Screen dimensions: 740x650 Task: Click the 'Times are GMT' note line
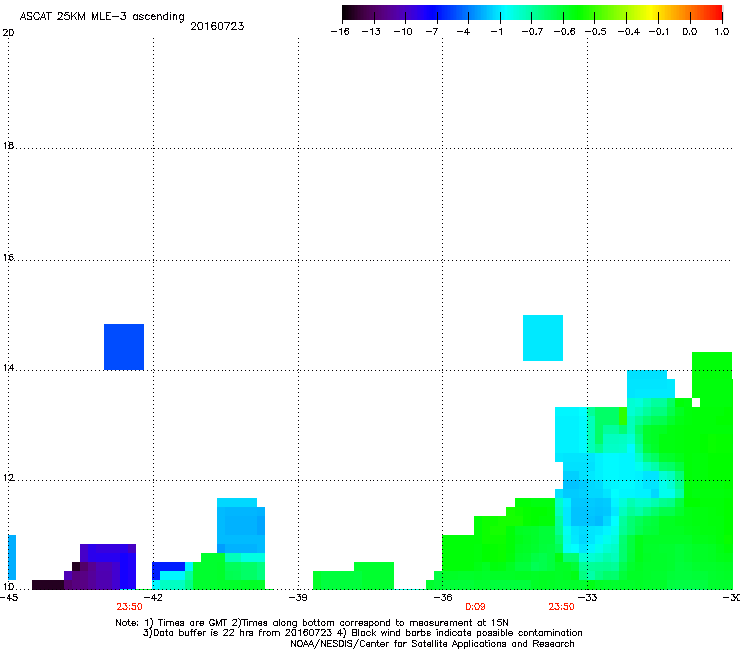[312, 623]
